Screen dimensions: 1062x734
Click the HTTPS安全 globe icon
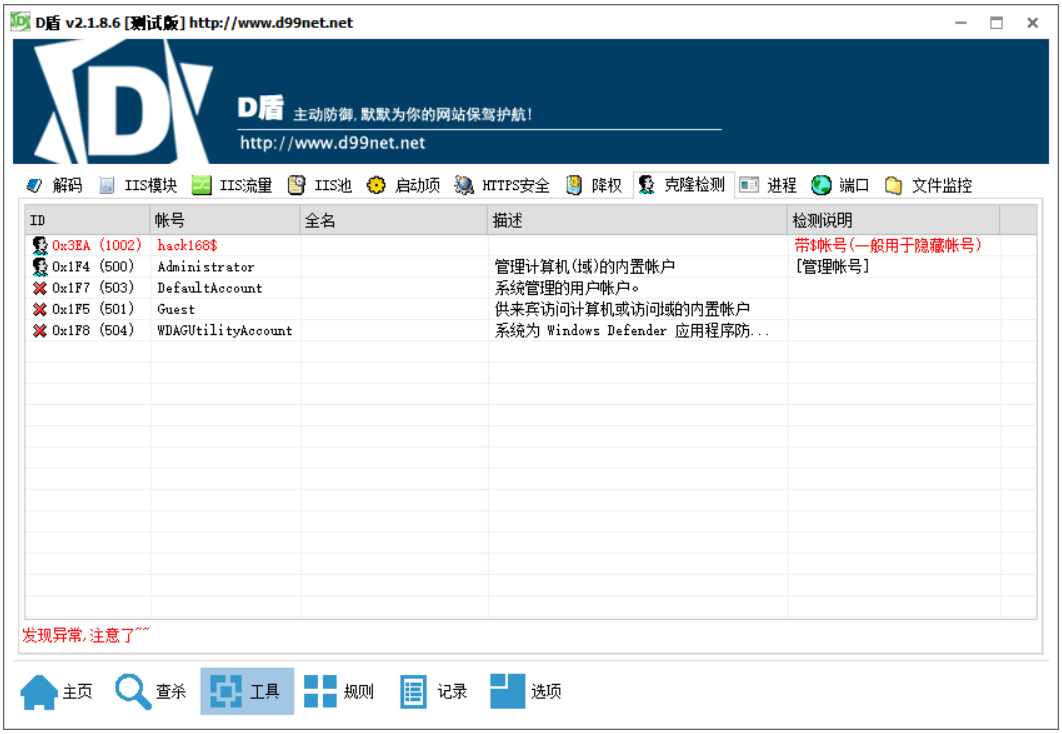(x=464, y=185)
